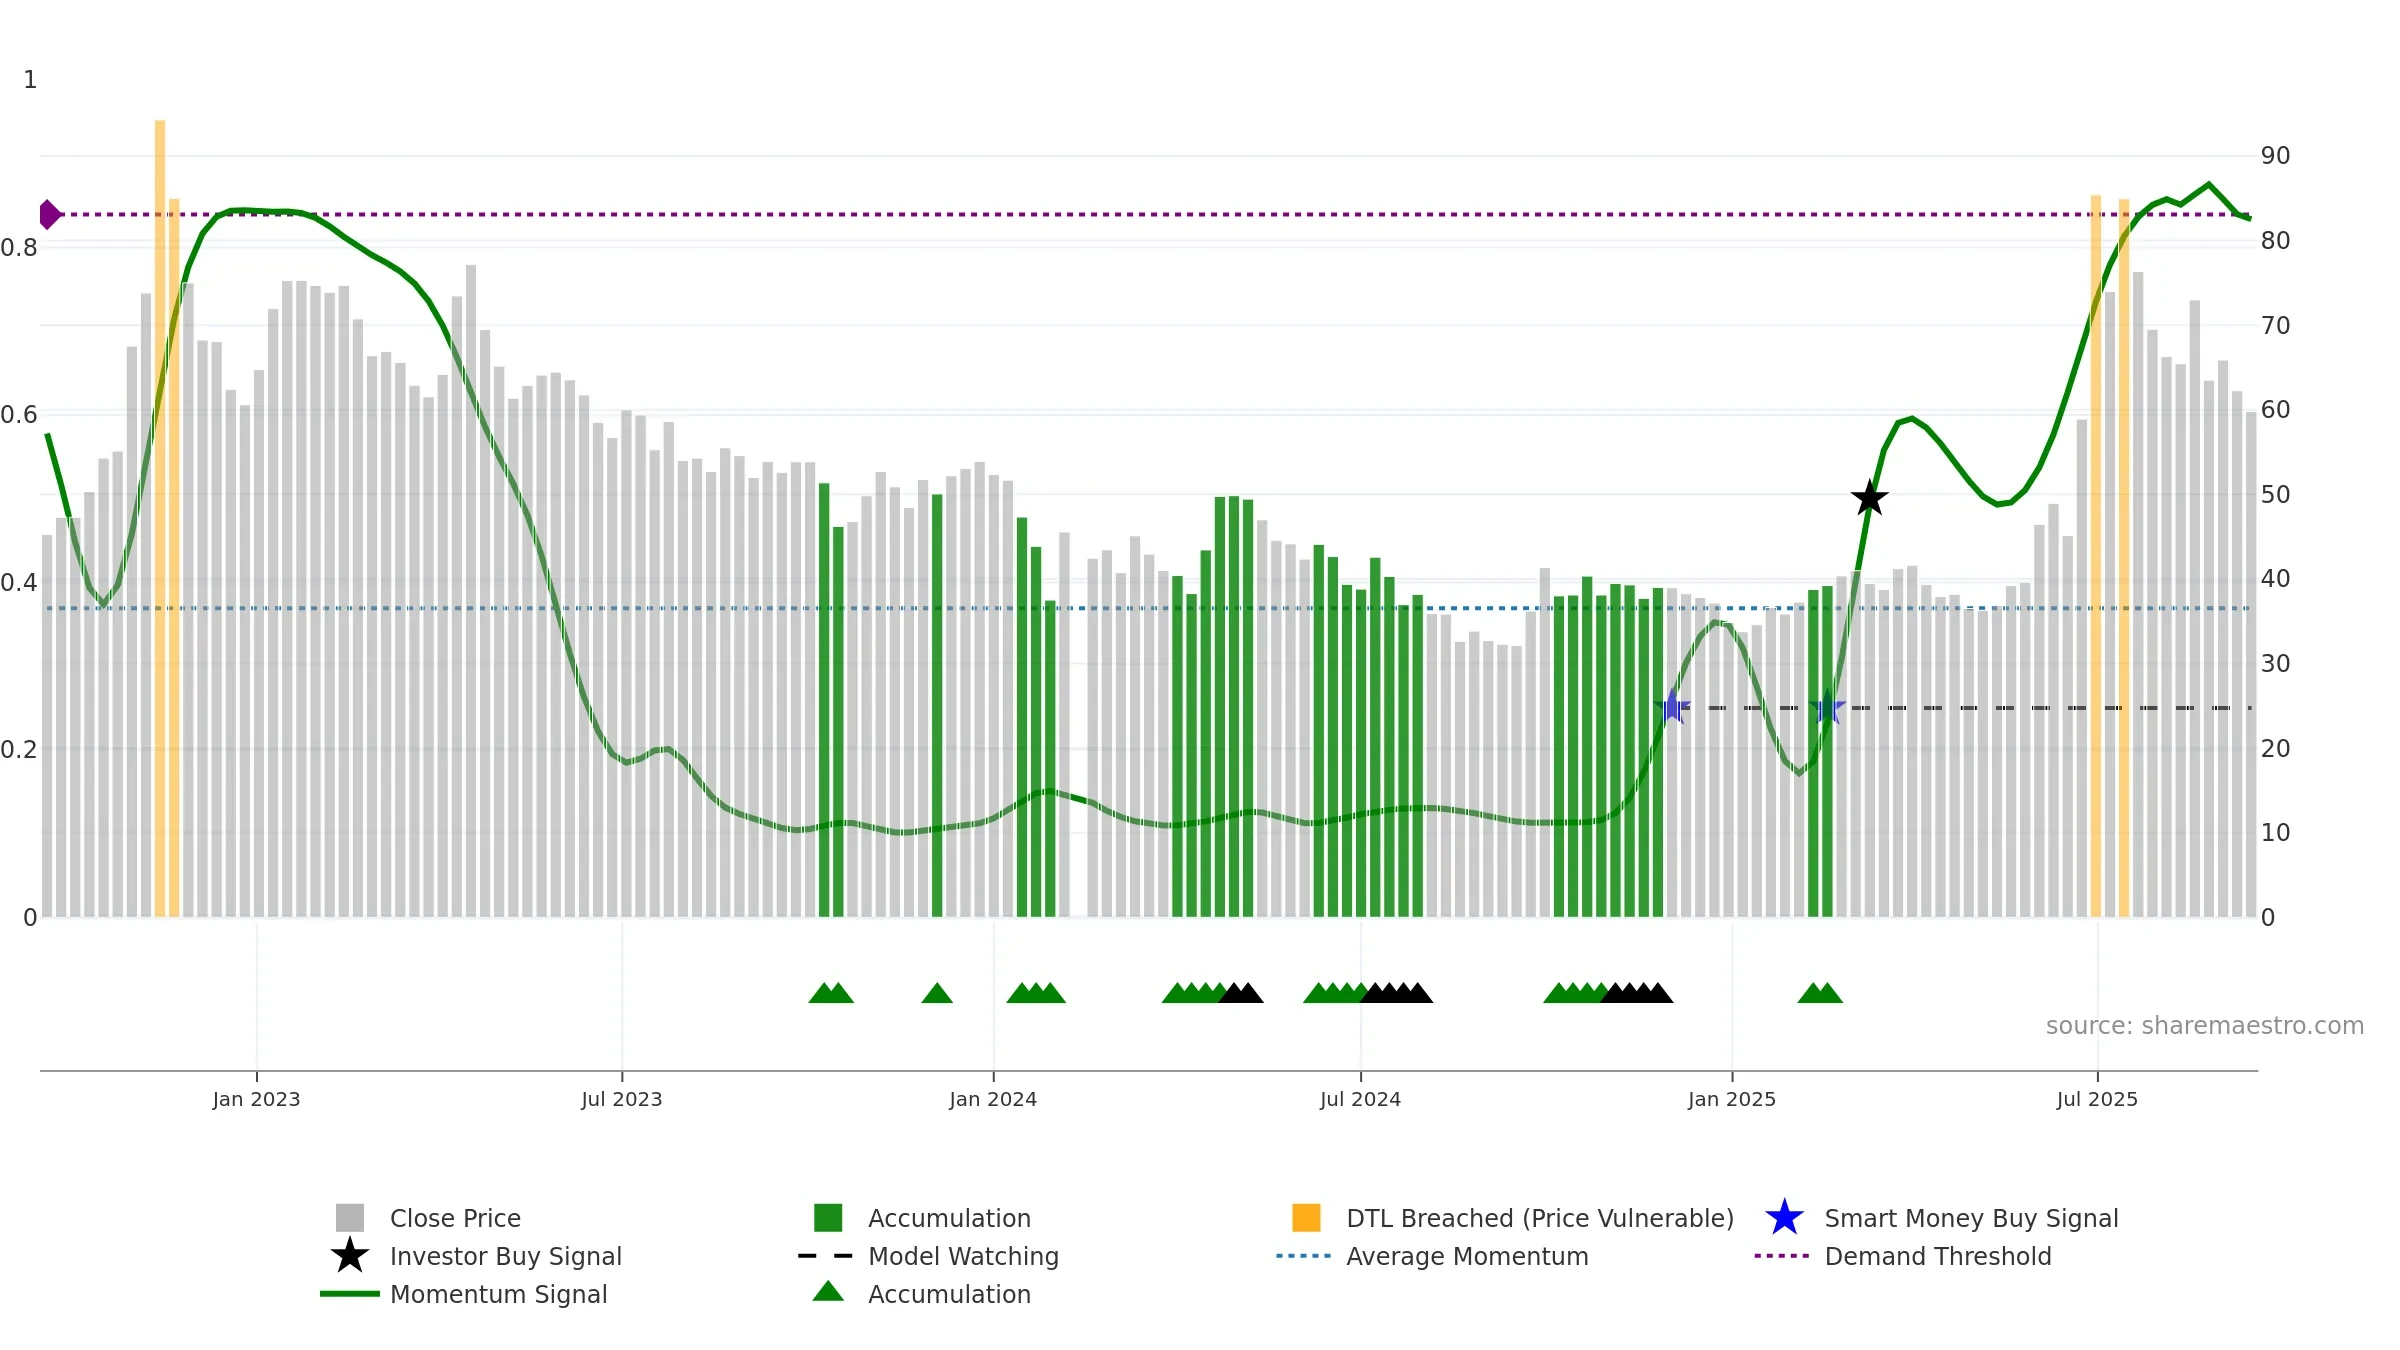Toggle the Close Price legend label
This screenshot has height=1350, width=2400.
coord(455,1218)
